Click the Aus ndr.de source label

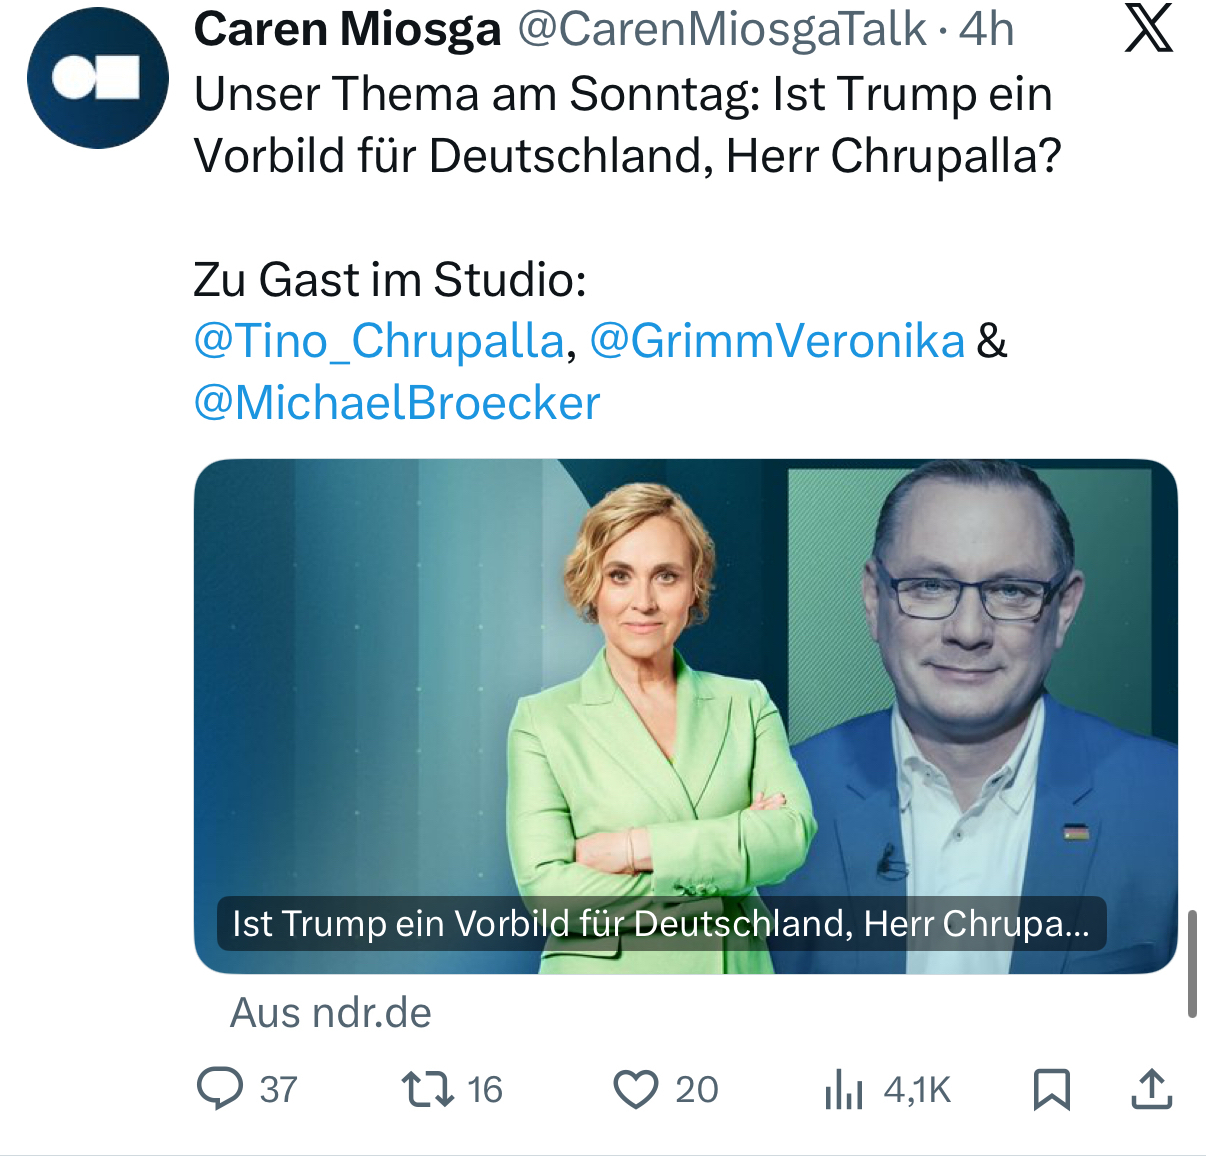coord(331,1013)
